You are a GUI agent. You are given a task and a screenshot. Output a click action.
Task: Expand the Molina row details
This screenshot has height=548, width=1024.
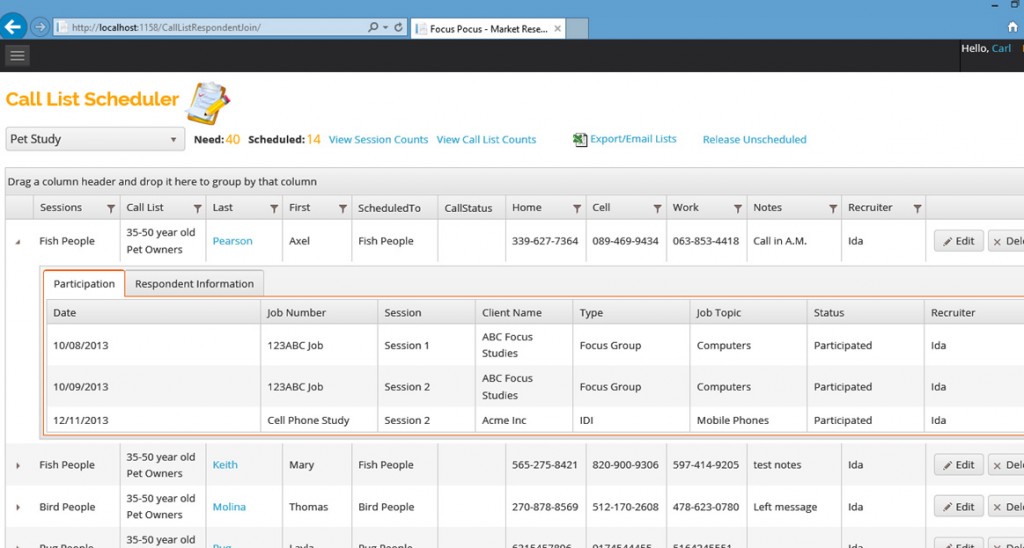click(x=18, y=508)
